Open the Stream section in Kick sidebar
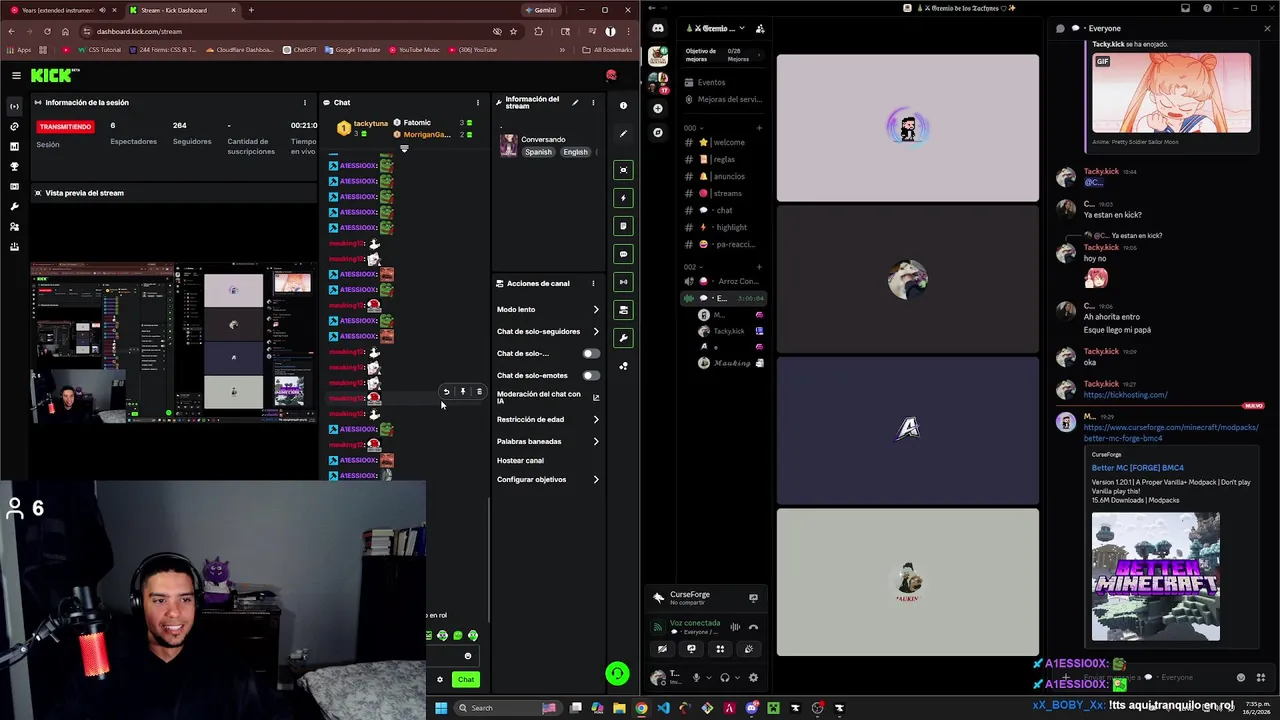Viewport: 1280px width, 720px height. pos(14,106)
